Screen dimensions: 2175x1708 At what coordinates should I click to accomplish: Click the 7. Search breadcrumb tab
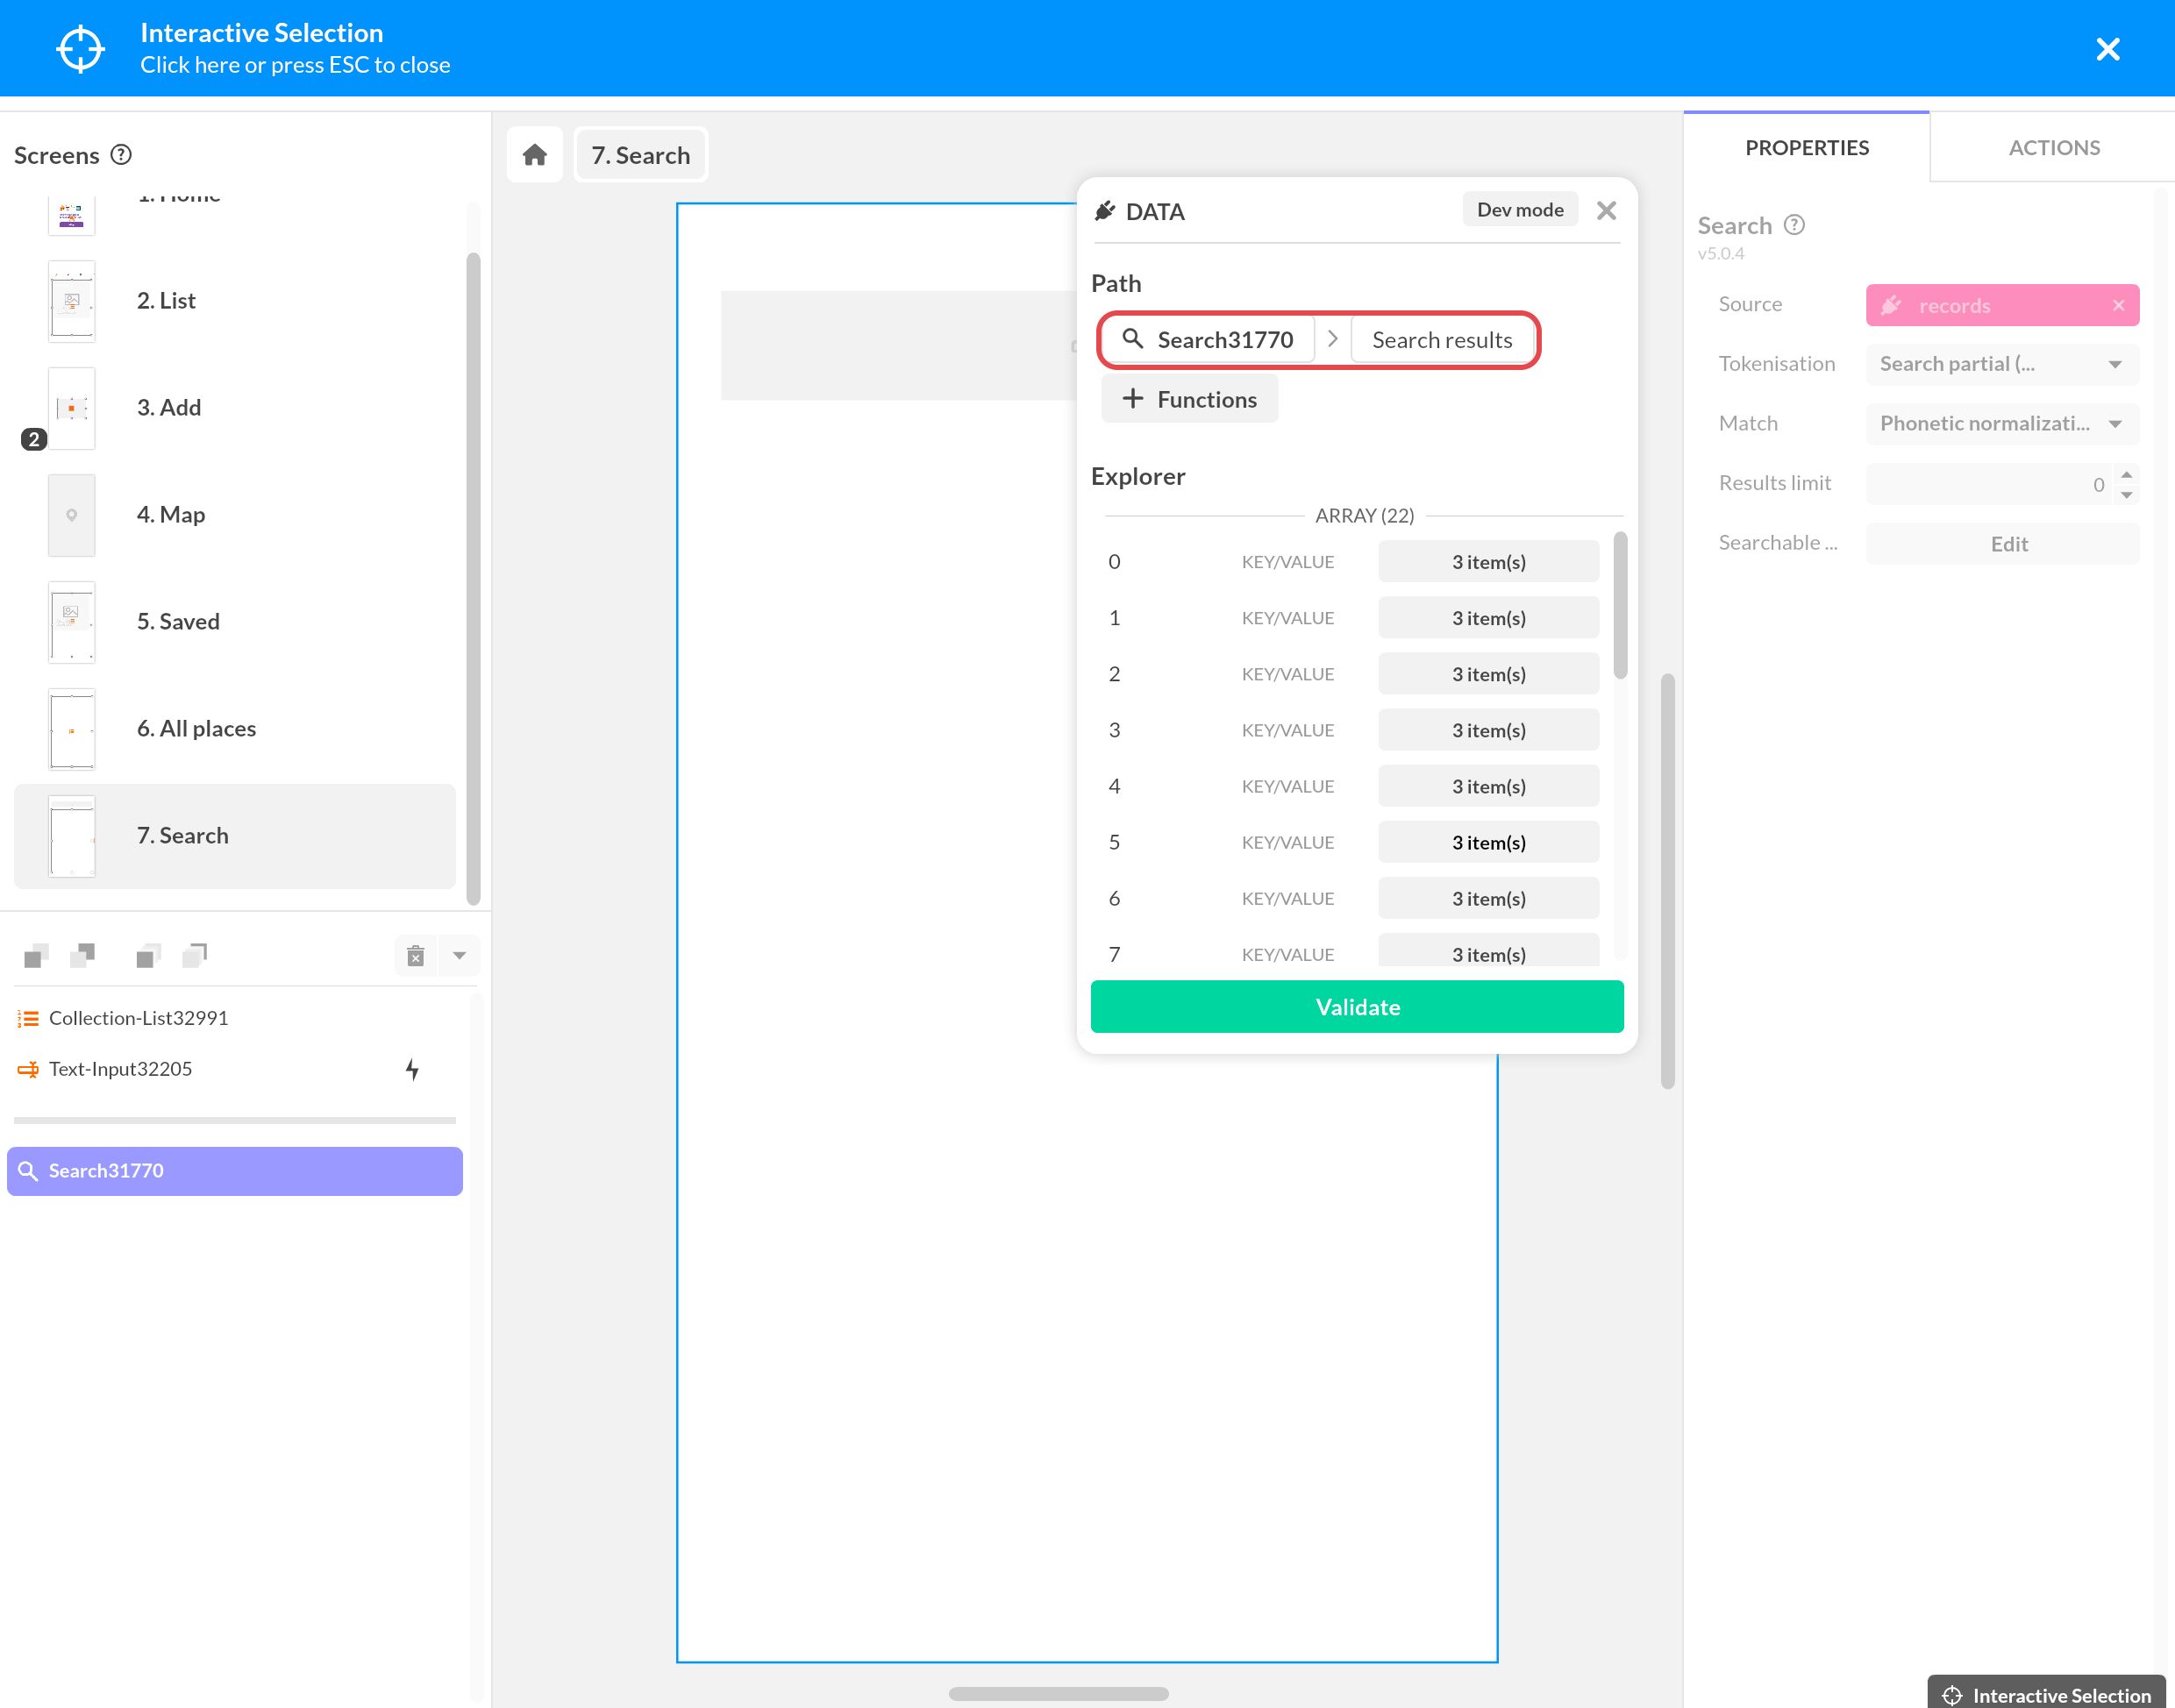click(641, 155)
